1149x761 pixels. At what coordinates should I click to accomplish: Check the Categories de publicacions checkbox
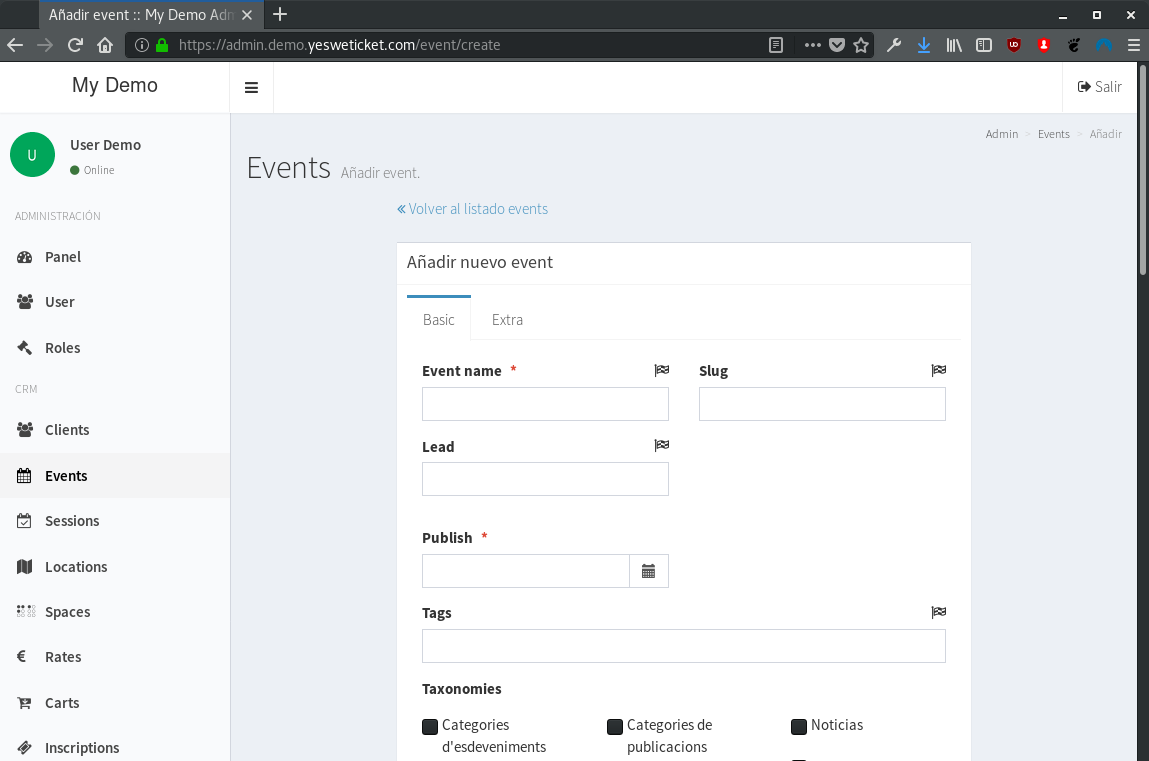(x=615, y=726)
